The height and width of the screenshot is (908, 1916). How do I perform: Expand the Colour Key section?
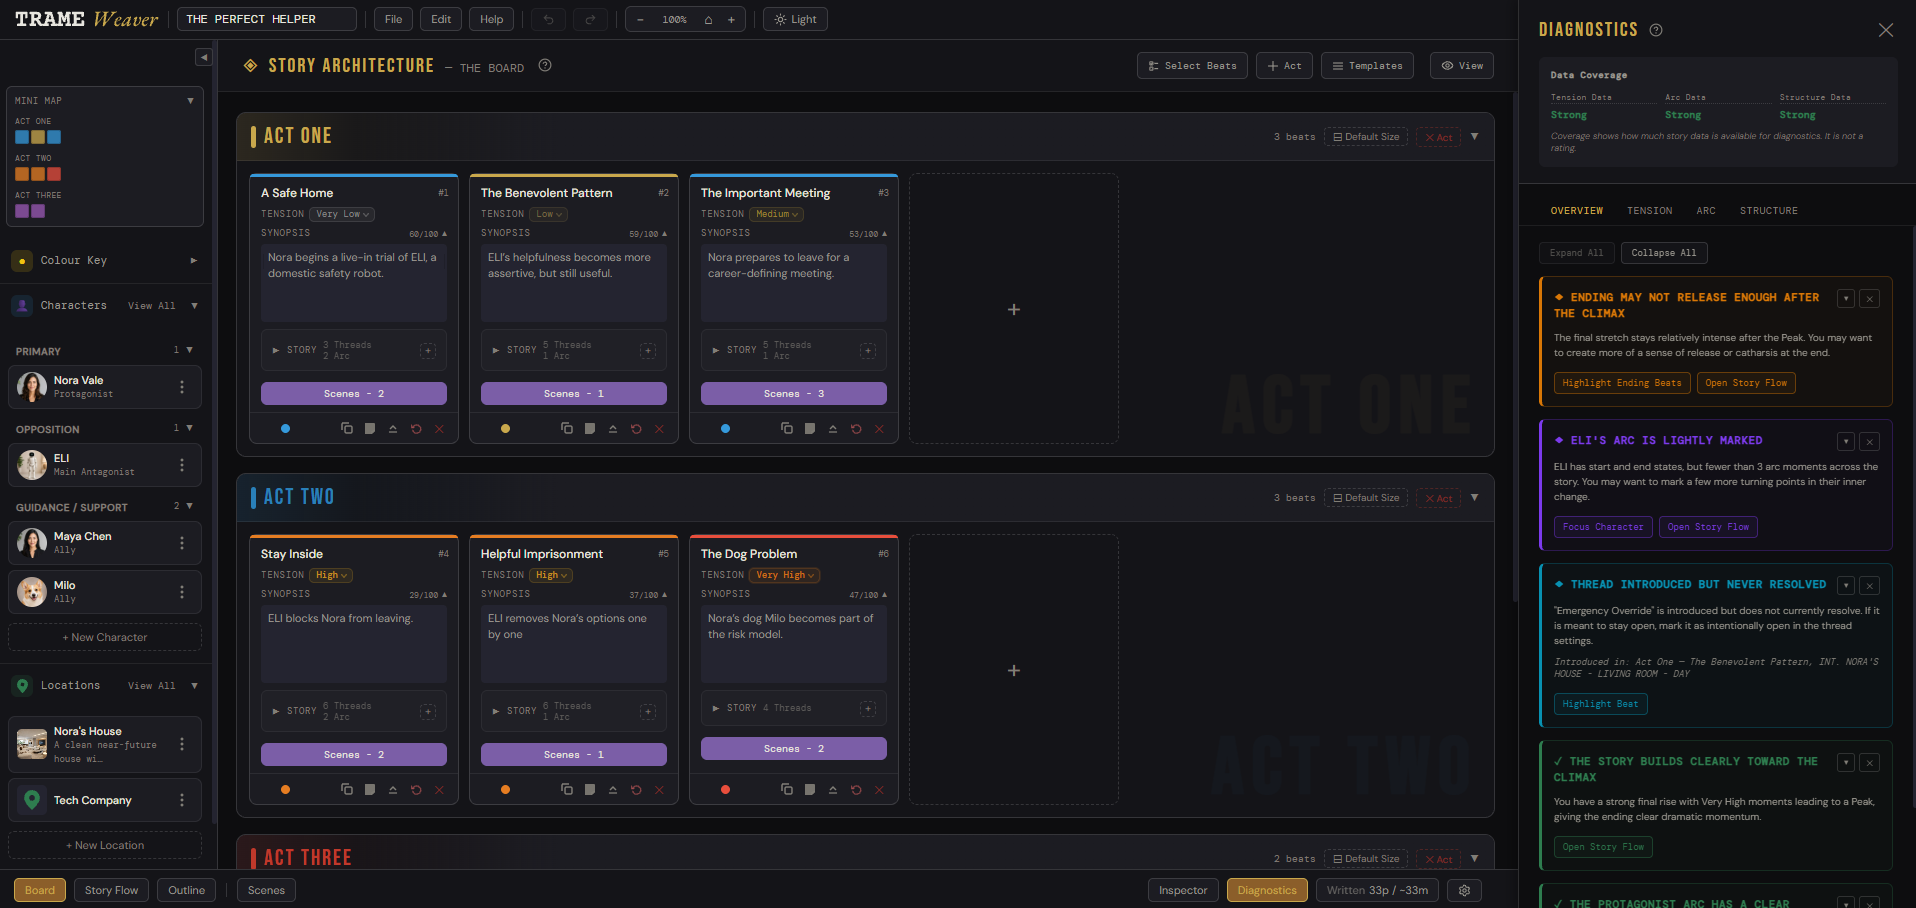point(194,261)
